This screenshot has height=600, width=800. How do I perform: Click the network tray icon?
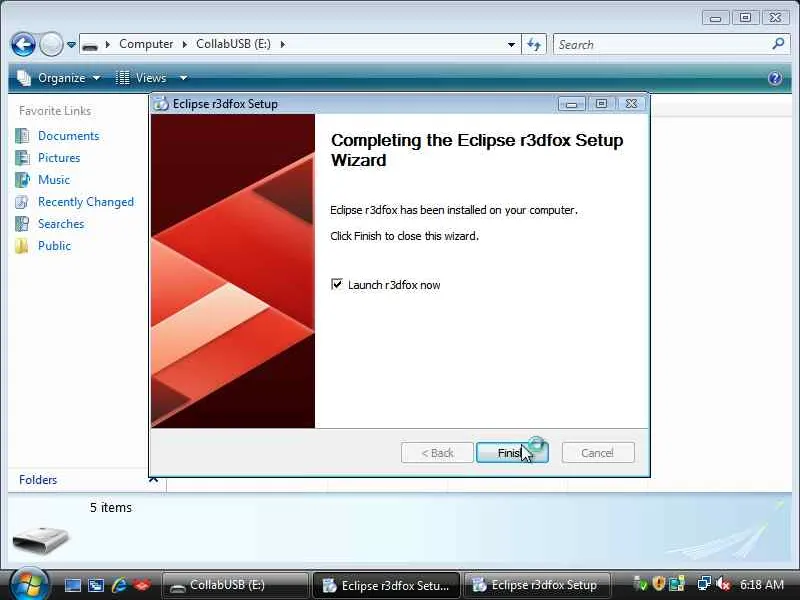click(704, 584)
